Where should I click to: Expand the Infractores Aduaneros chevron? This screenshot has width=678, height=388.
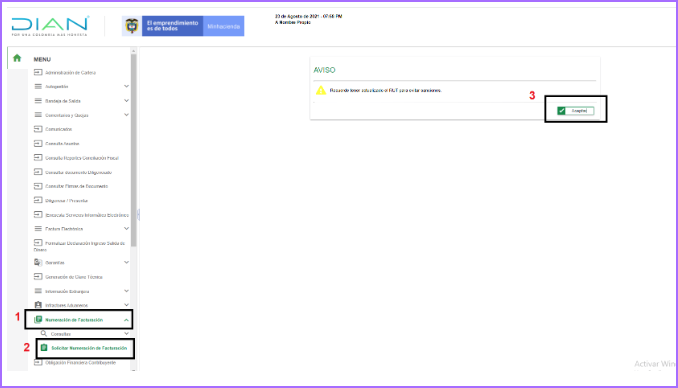point(126,305)
